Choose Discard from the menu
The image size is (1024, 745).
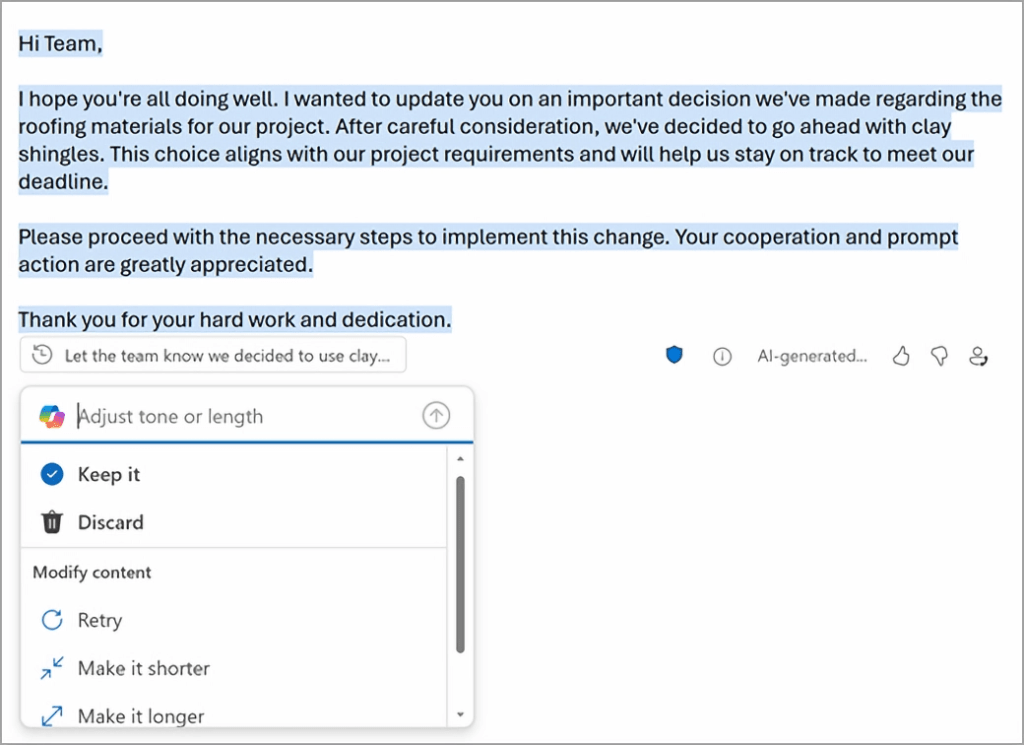[234, 522]
